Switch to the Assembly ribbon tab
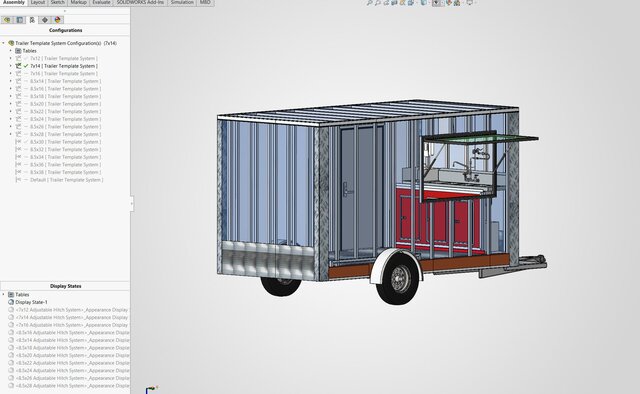The height and width of the screenshot is (394, 640). click(14, 2)
